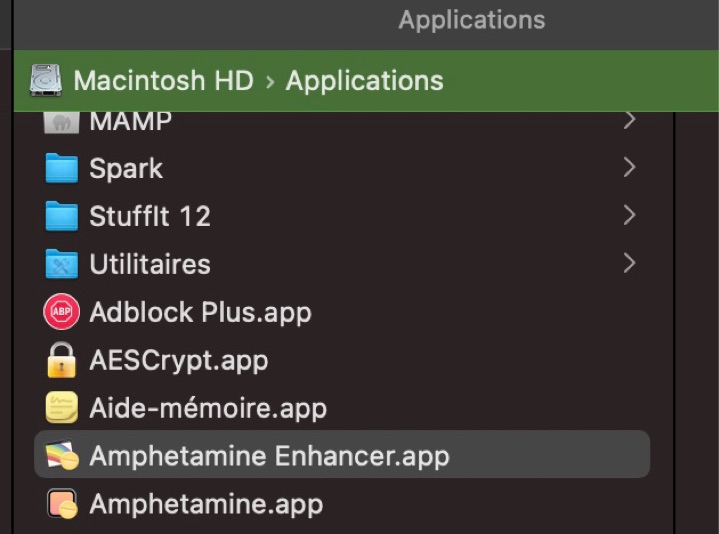719x534 pixels.
Task: Click the StuffIt 12 folder icon
Action: click(62, 216)
